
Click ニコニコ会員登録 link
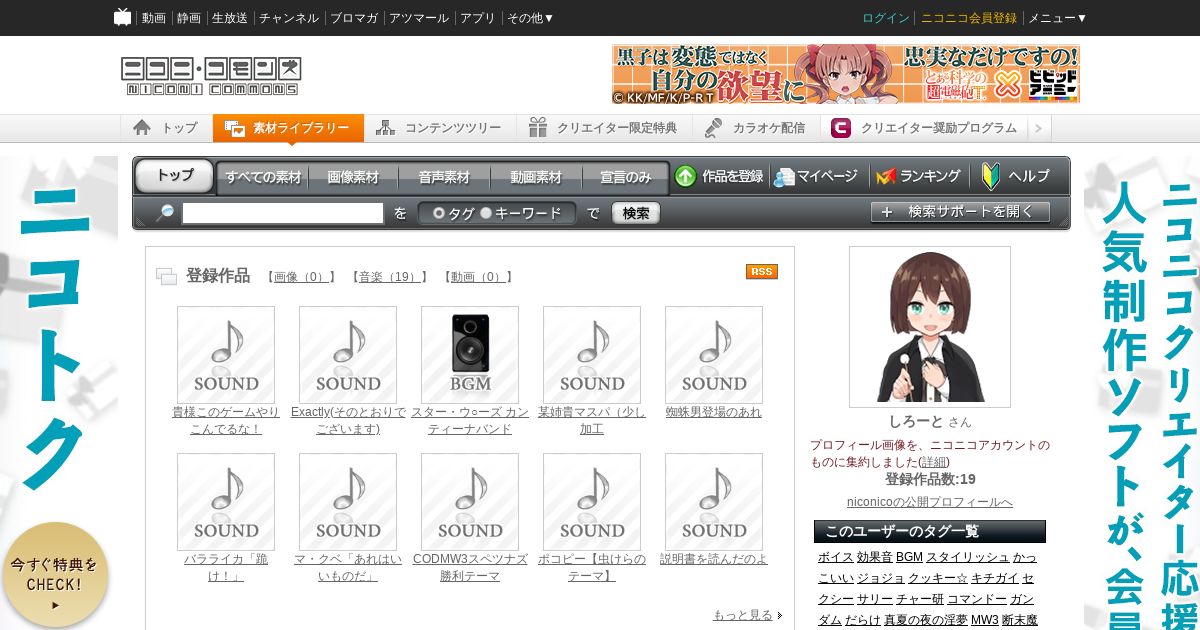(969, 18)
